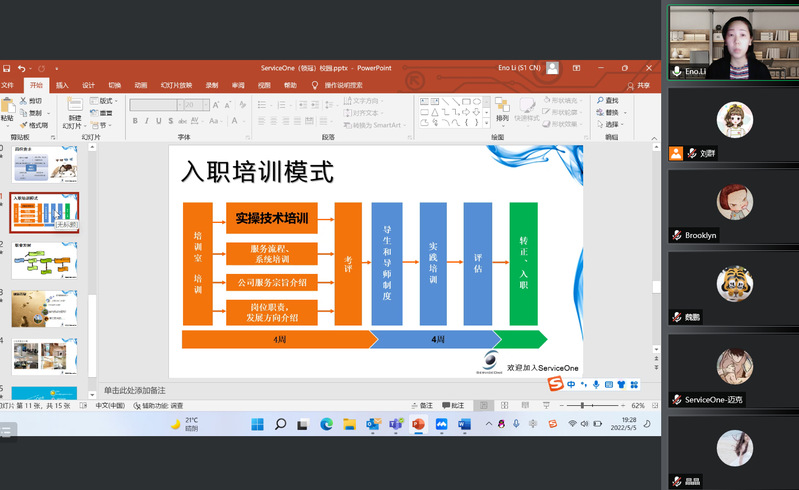Switch to the Insert (插入) ribbon tab
This screenshot has width=799, height=490.
tap(62, 85)
